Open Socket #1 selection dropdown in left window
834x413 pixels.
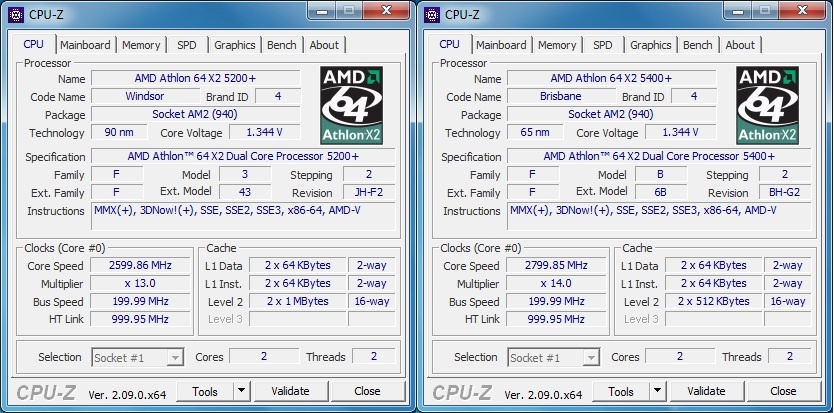[138, 358]
